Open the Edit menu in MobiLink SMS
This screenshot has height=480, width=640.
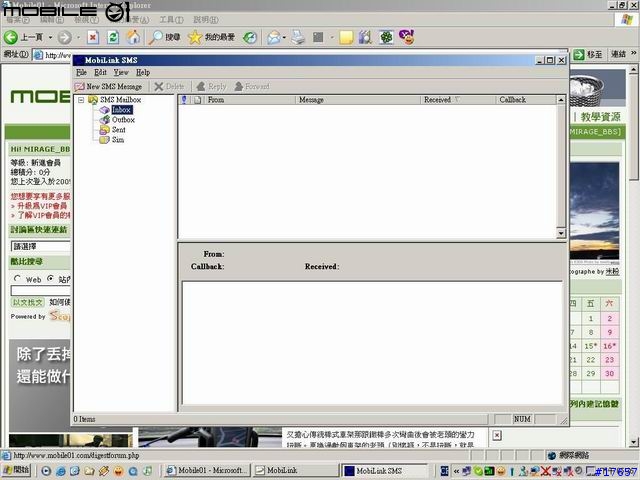click(x=100, y=72)
